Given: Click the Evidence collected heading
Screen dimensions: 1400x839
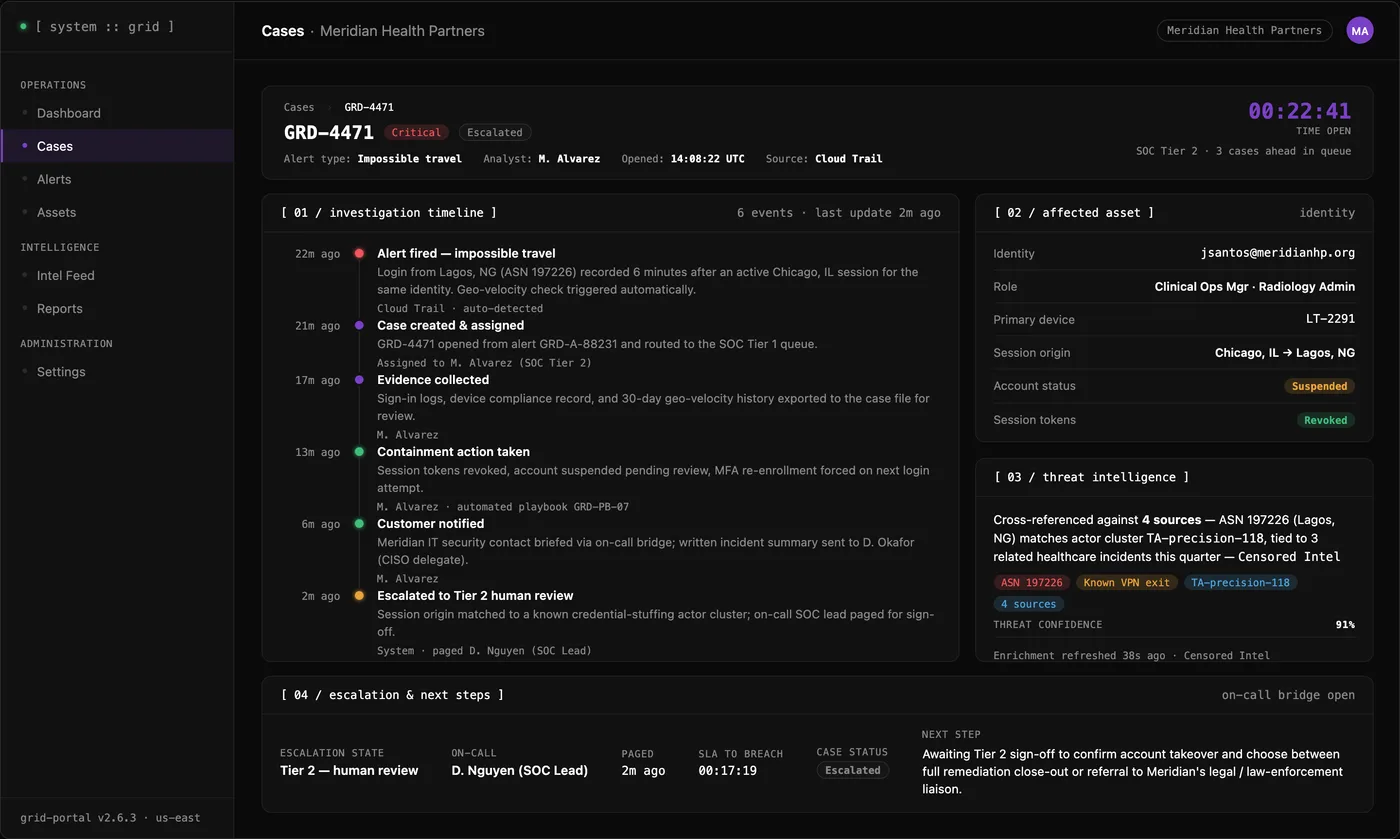Looking at the screenshot, I should pyautogui.click(x=433, y=380).
